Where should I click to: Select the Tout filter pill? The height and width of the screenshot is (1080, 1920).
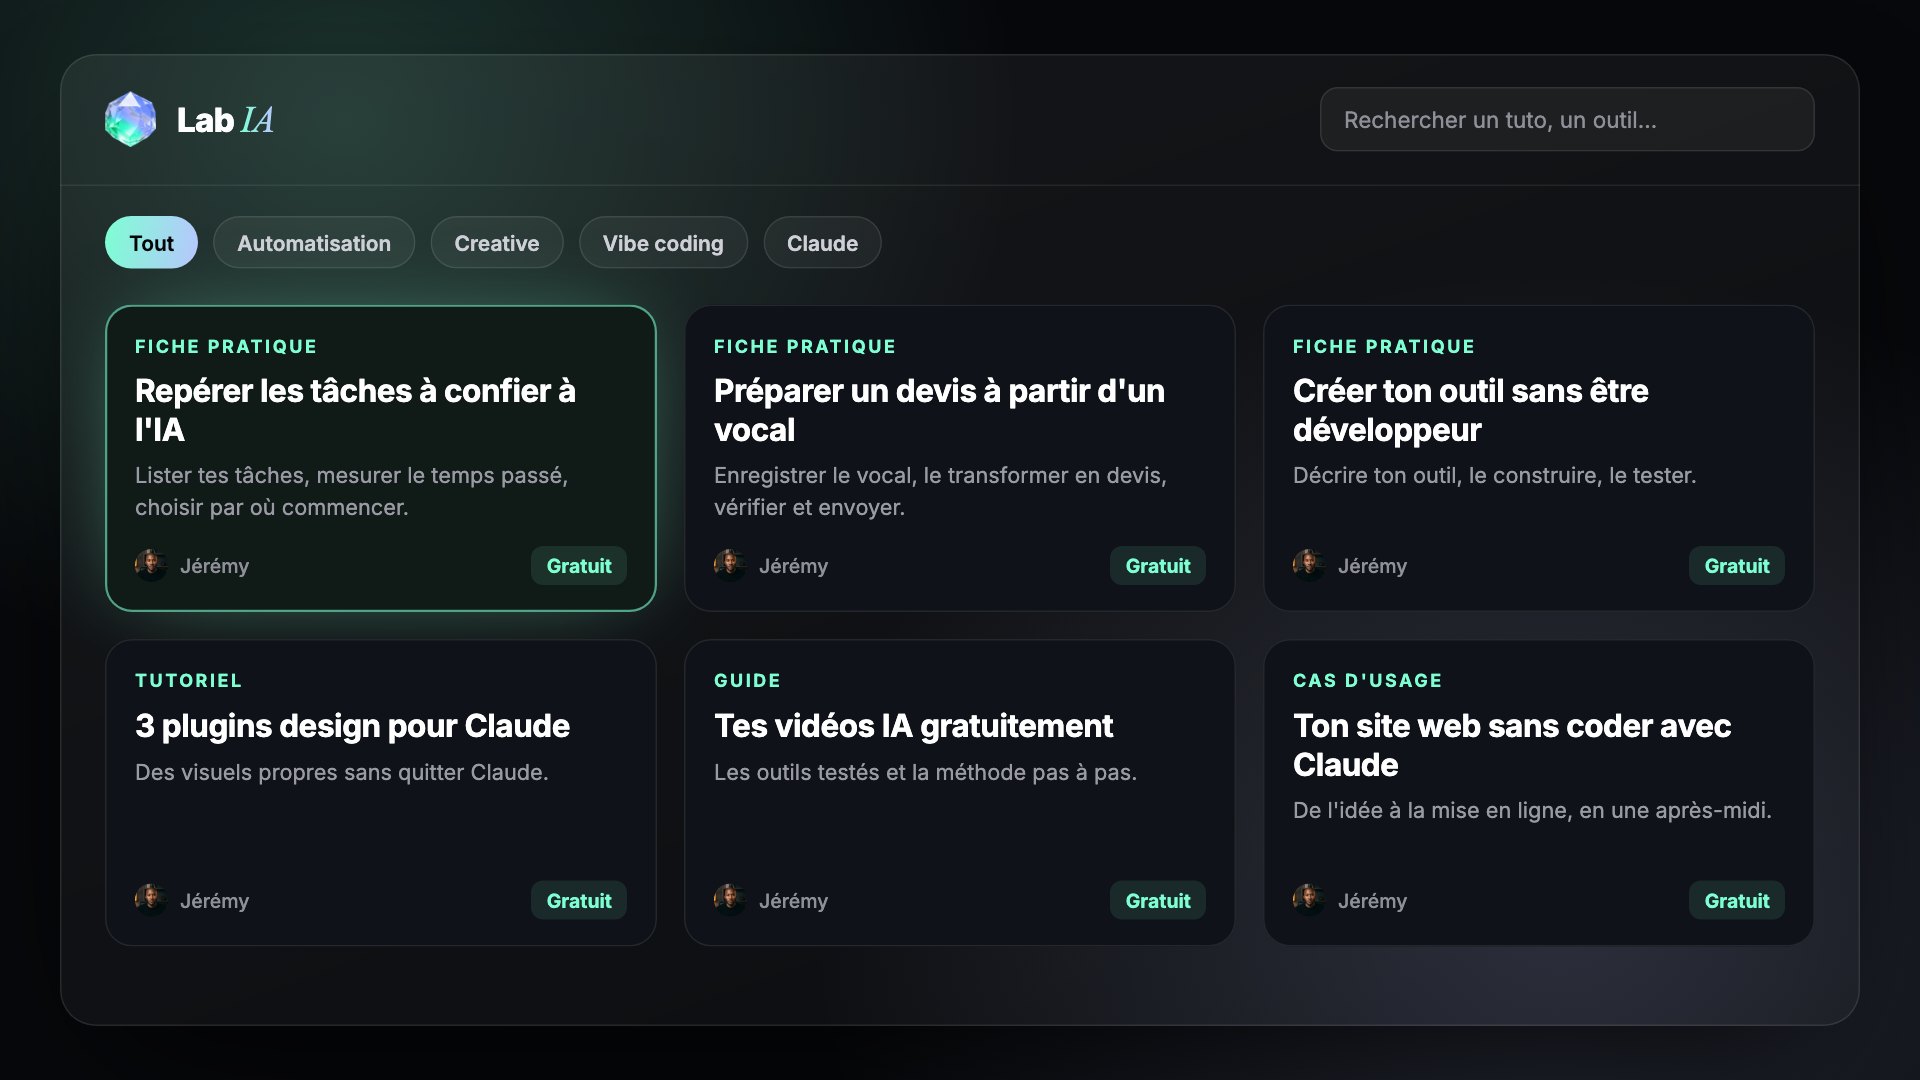point(151,243)
